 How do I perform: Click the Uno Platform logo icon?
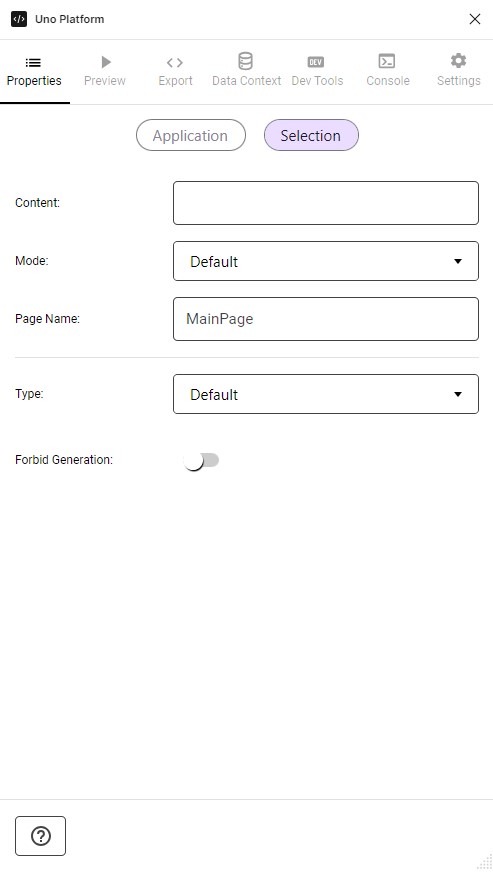(x=19, y=19)
